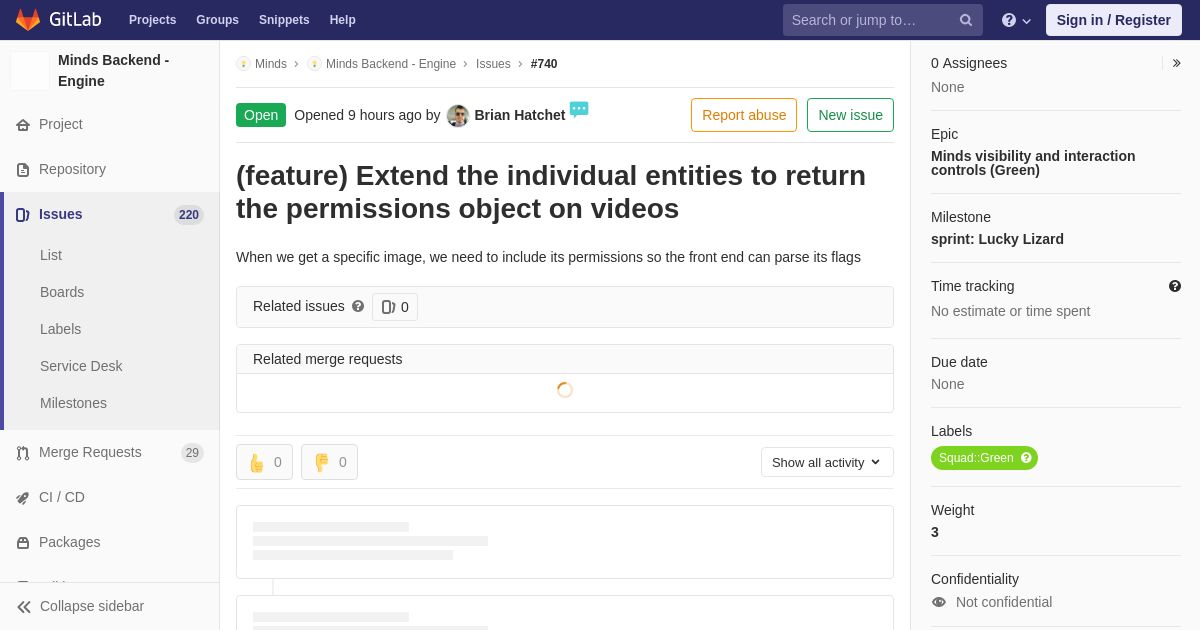Click the New issue button
Viewport: 1200px width, 630px height.
pyautogui.click(x=850, y=115)
